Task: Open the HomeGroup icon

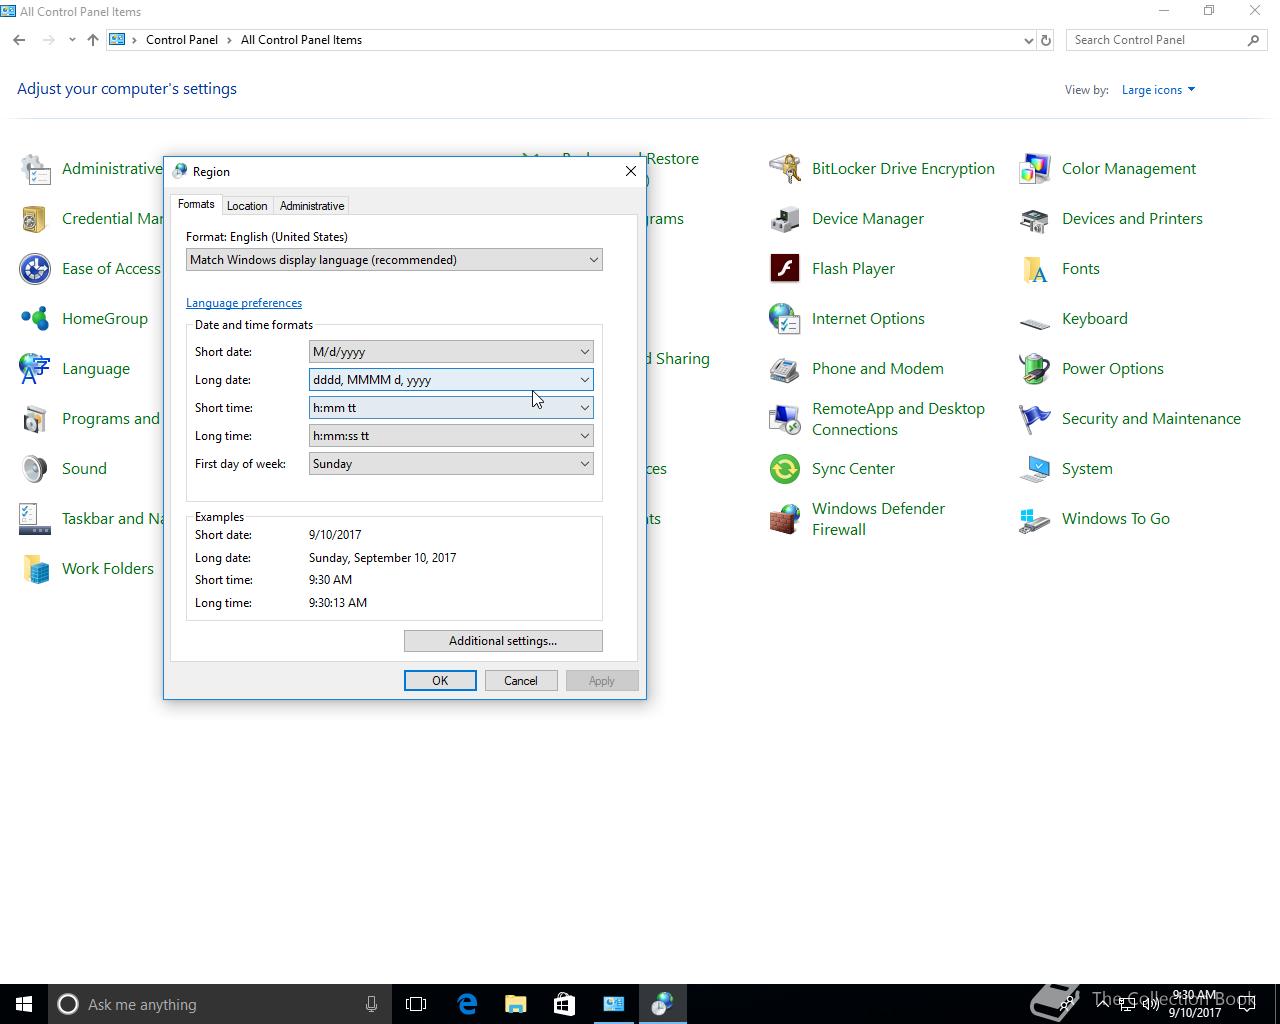Action: coord(35,319)
